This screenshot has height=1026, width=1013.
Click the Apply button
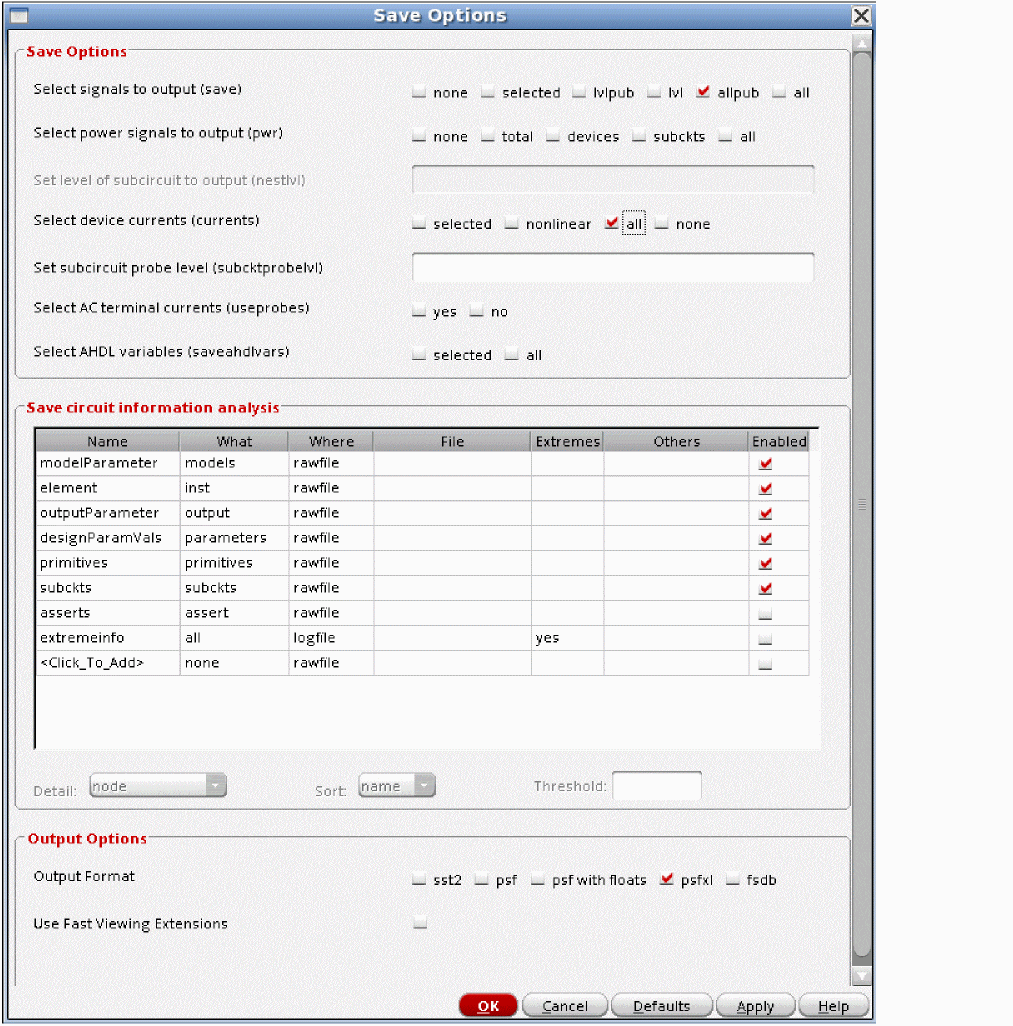[x=755, y=1006]
